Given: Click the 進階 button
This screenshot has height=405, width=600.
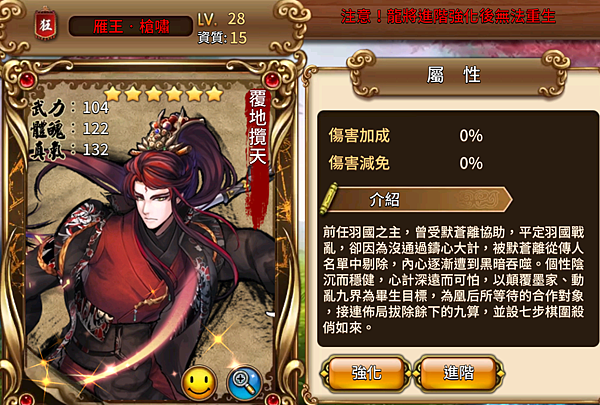Looking at the screenshot, I should [459, 372].
